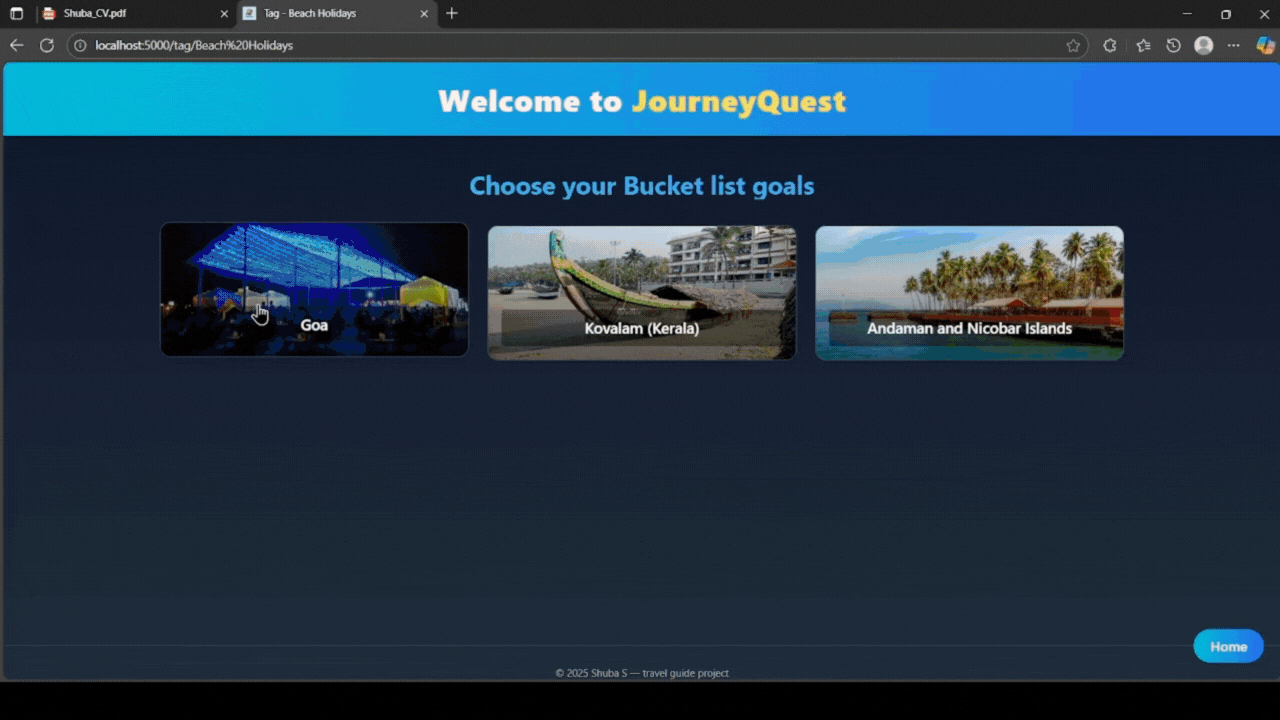Viewport: 1280px width, 720px height.
Task: Click the user profile avatar icon
Action: click(1204, 45)
